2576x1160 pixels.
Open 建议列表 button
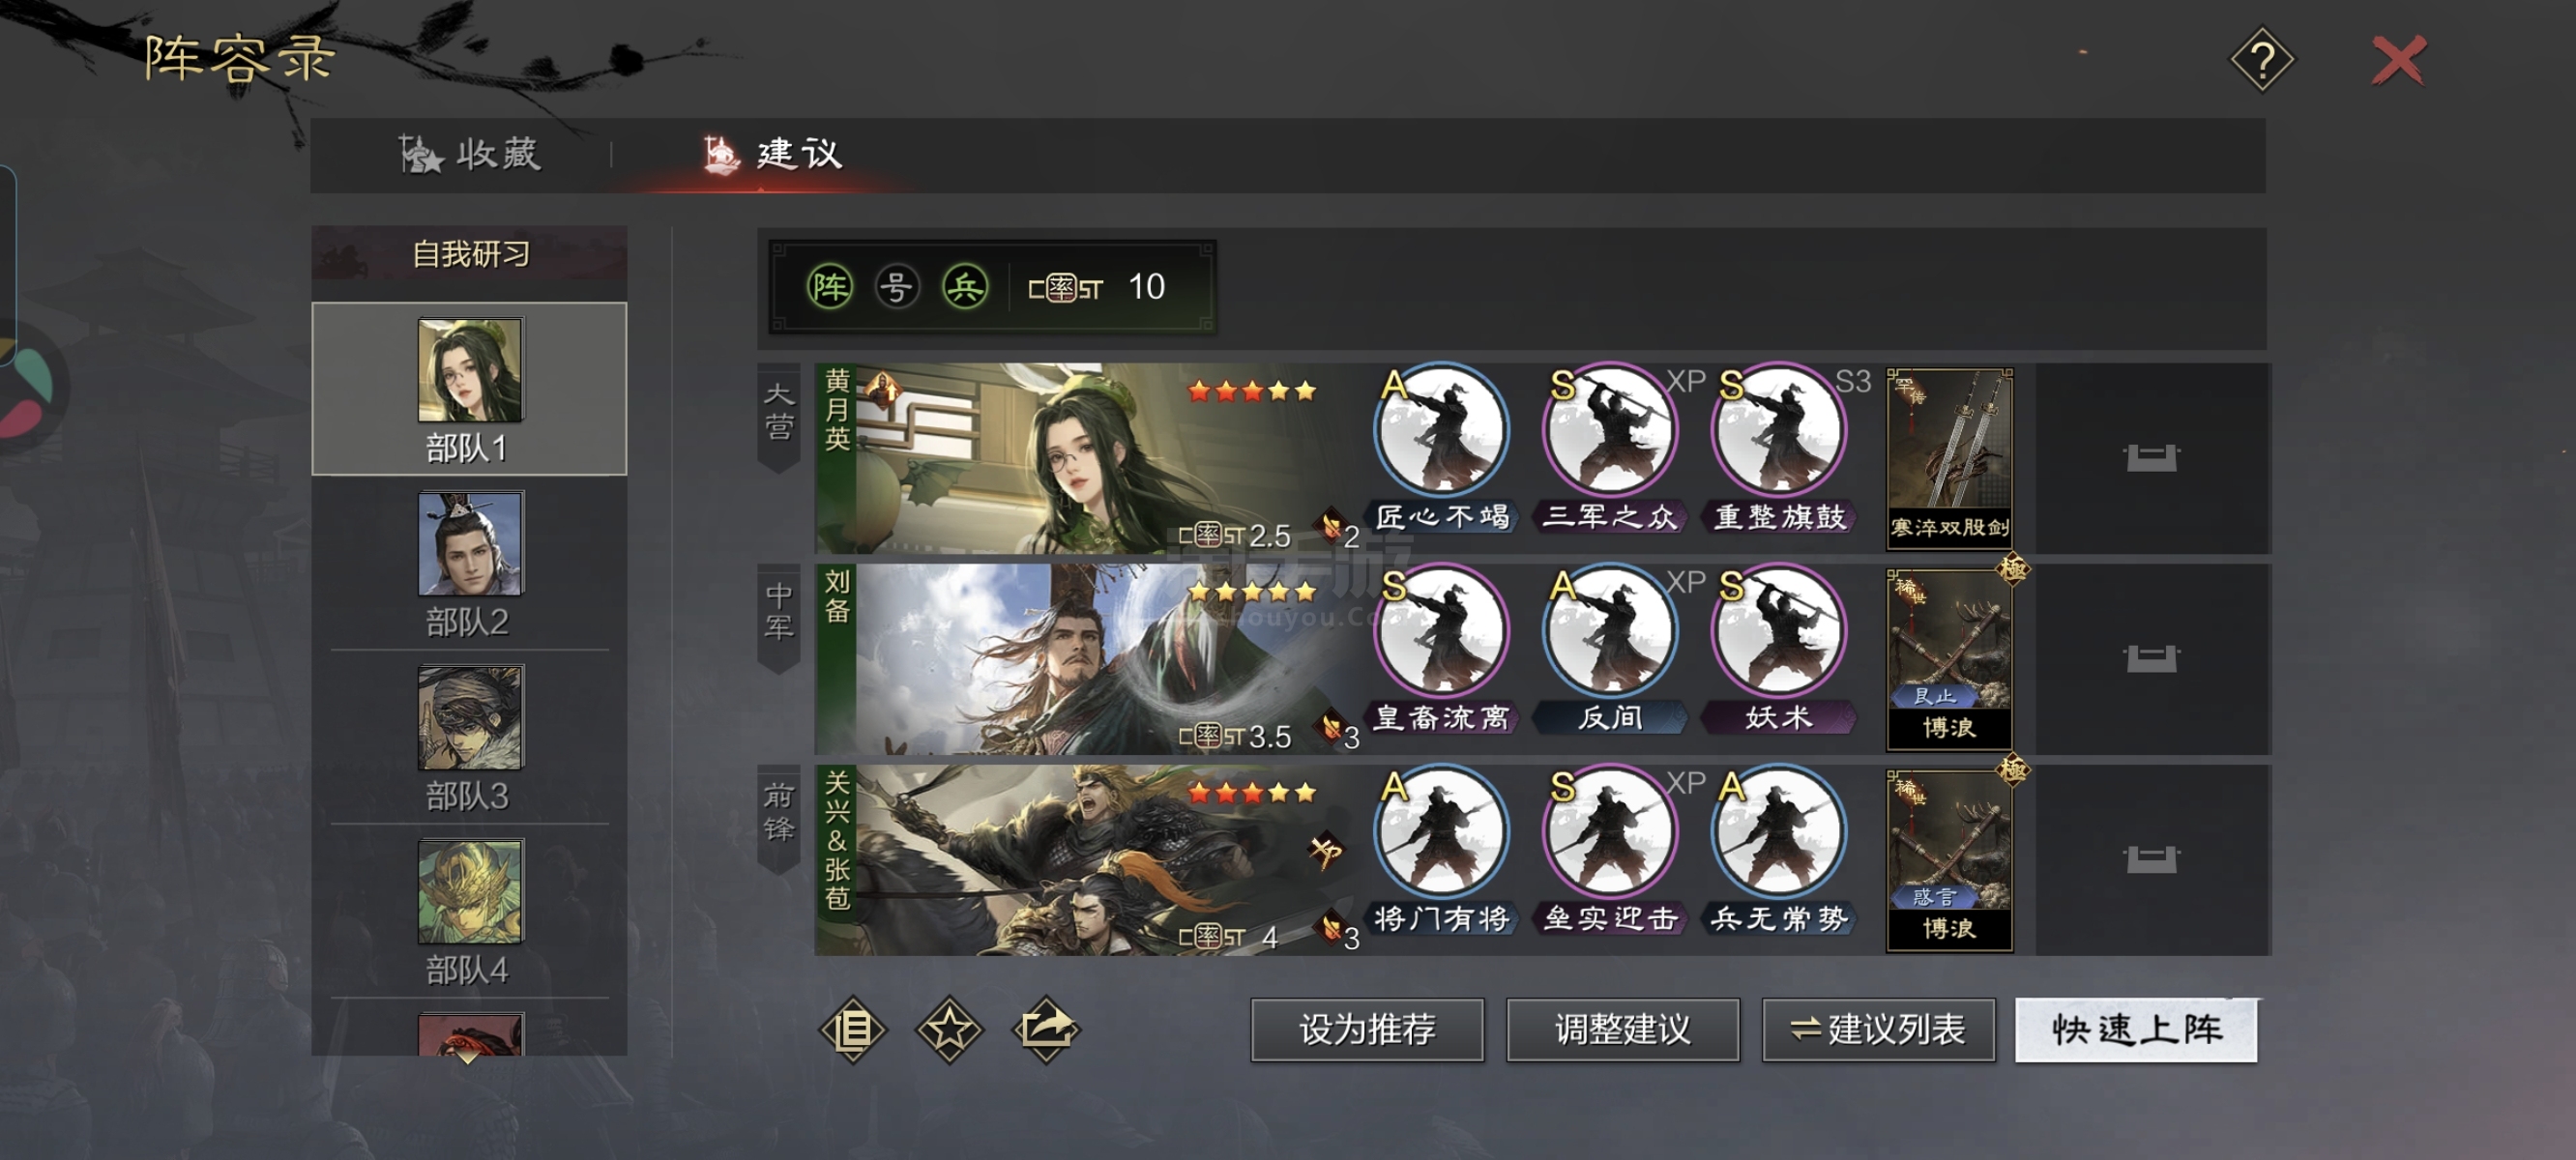pos(1878,1030)
